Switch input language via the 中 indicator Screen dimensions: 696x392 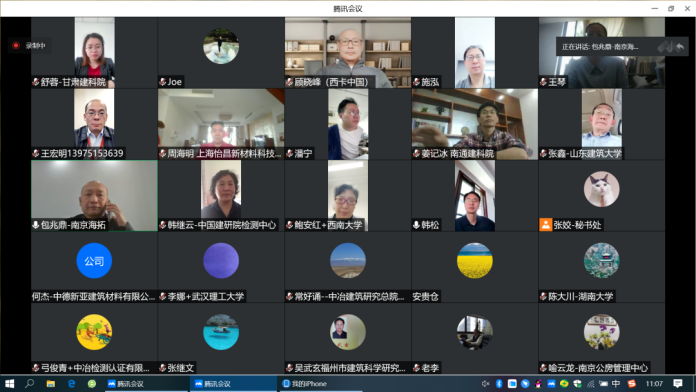[616, 384]
